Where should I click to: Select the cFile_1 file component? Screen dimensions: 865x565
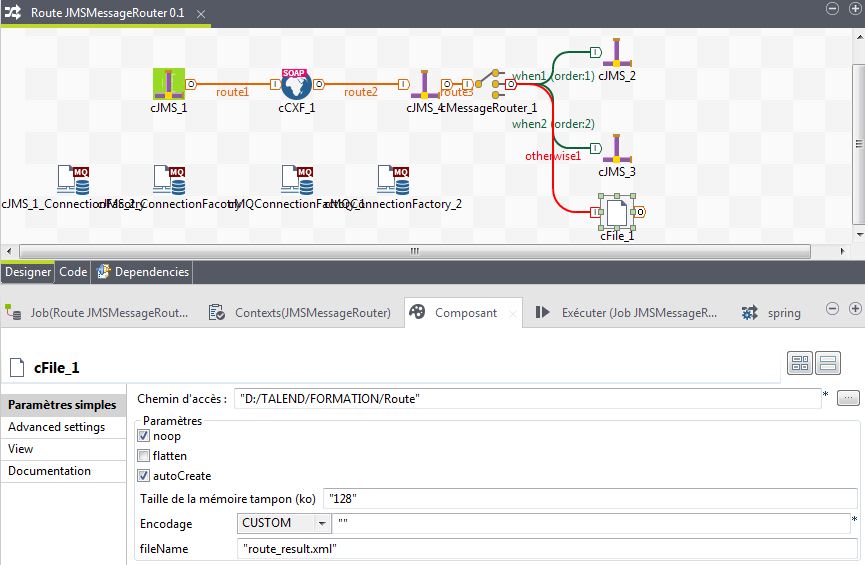click(x=617, y=212)
